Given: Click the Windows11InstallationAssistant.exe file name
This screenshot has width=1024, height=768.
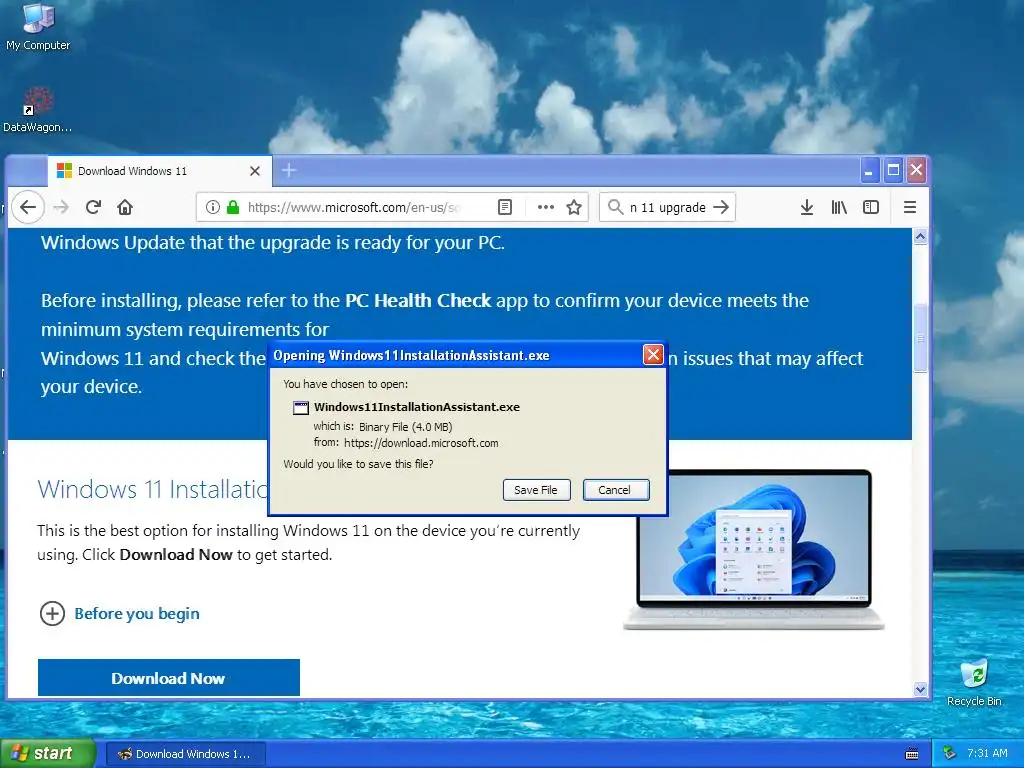Looking at the screenshot, I should 417,407.
